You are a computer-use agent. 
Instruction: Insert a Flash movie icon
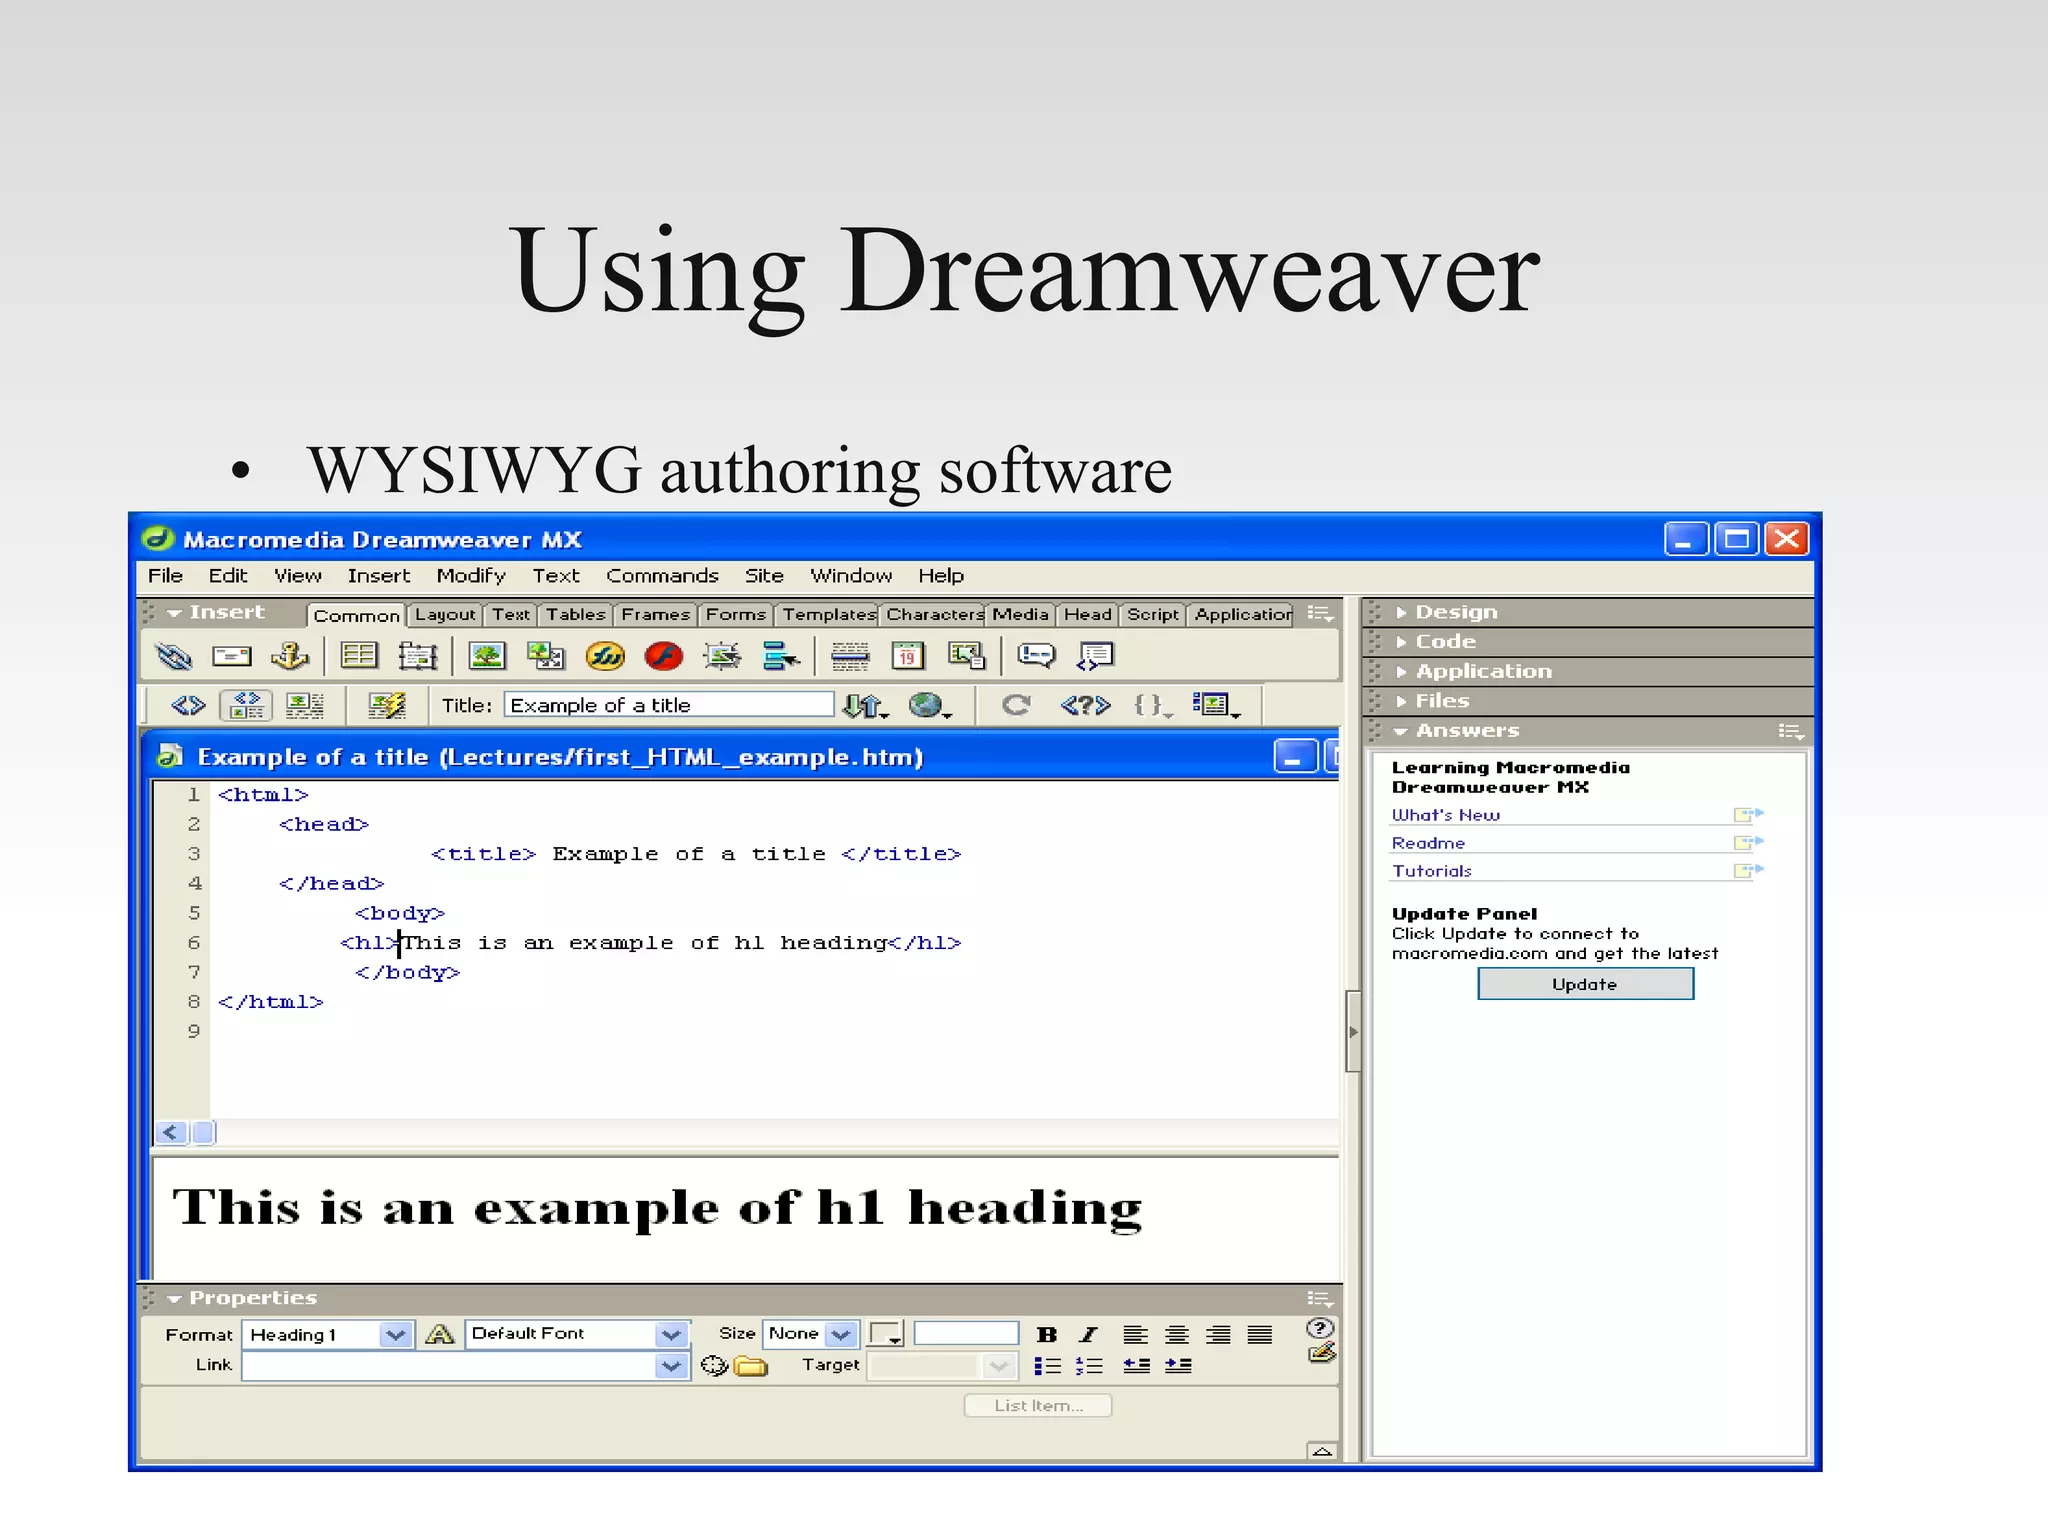664,656
